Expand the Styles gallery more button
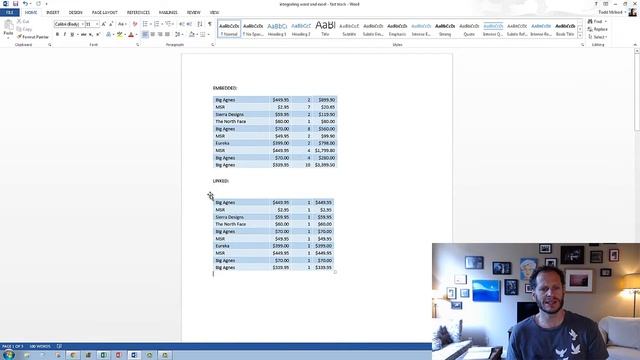This screenshot has width=640, height=360. tap(580, 36)
